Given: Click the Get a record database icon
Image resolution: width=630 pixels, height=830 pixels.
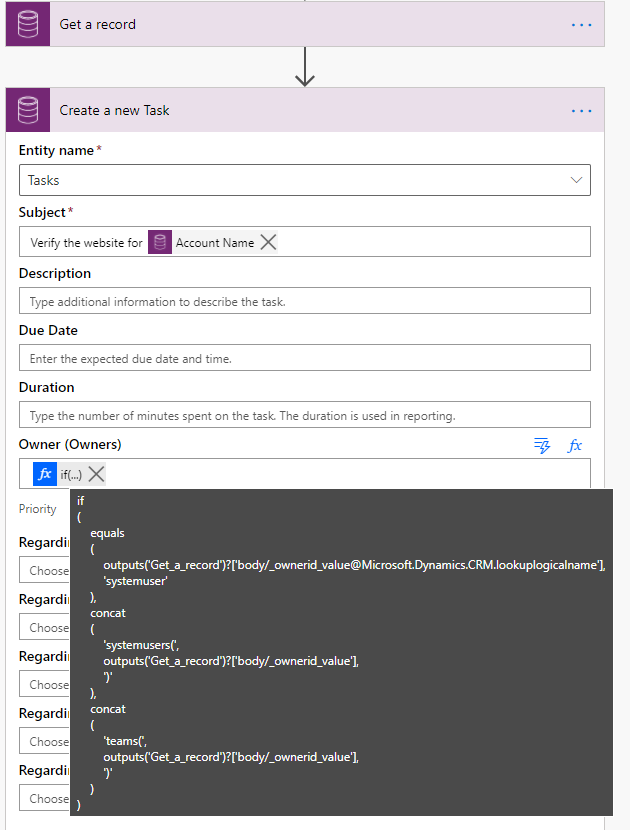Looking at the screenshot, I should [28, 24].
